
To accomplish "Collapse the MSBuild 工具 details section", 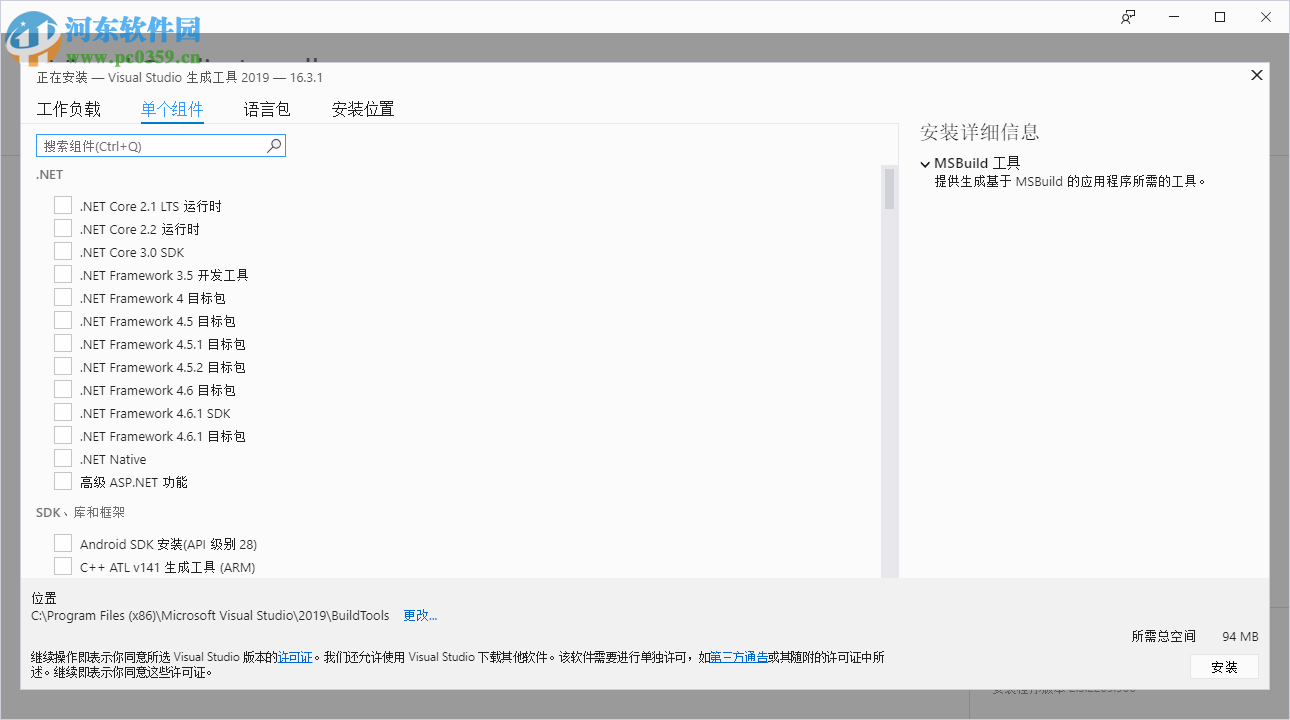I will tap(925, 163).
